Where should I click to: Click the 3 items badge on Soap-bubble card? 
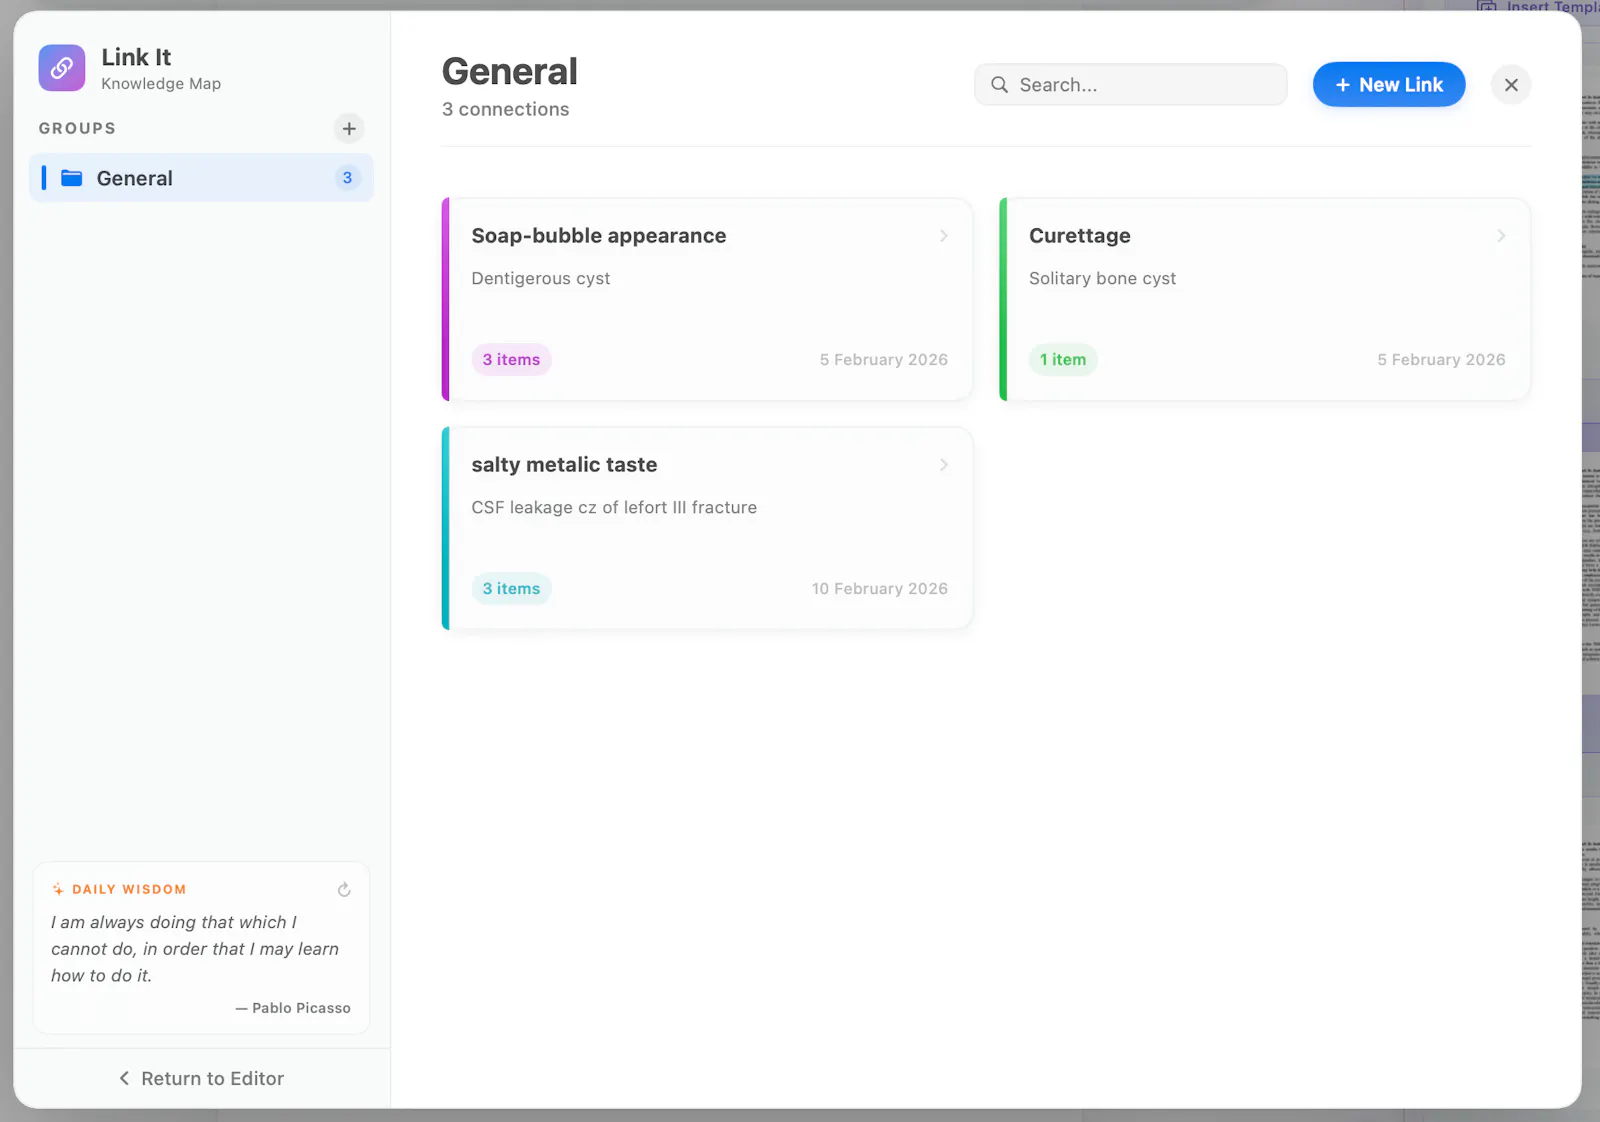click(511, 360)
